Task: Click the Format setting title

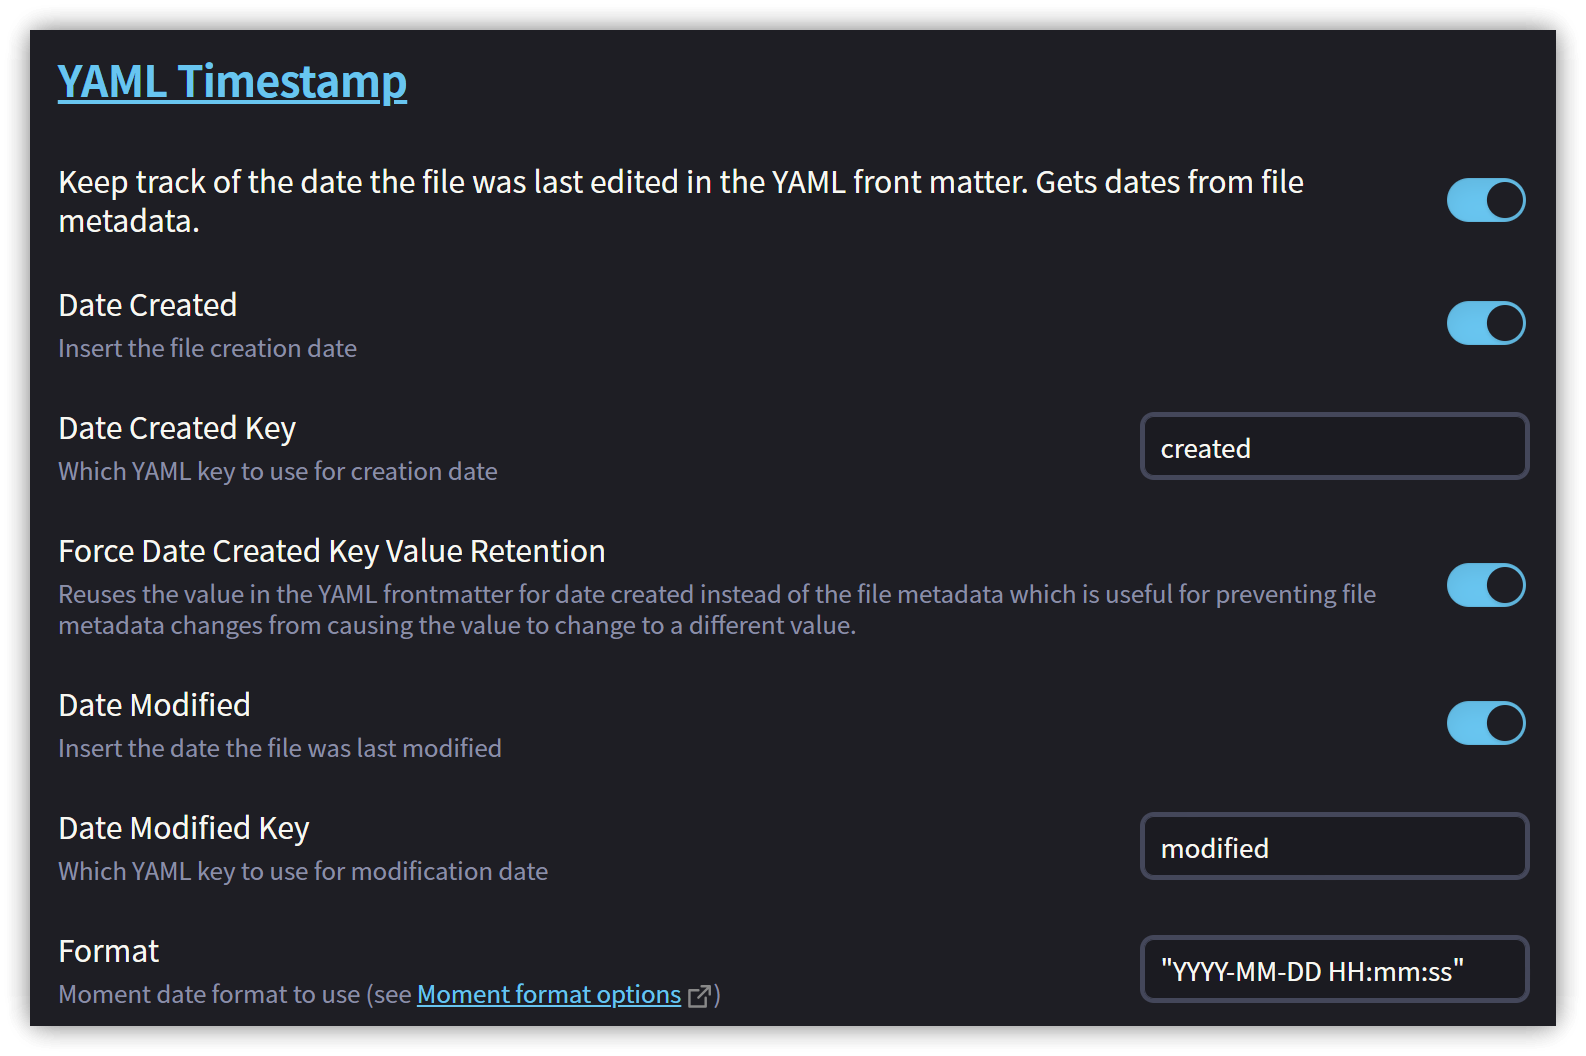Action: tap(109, 951)
